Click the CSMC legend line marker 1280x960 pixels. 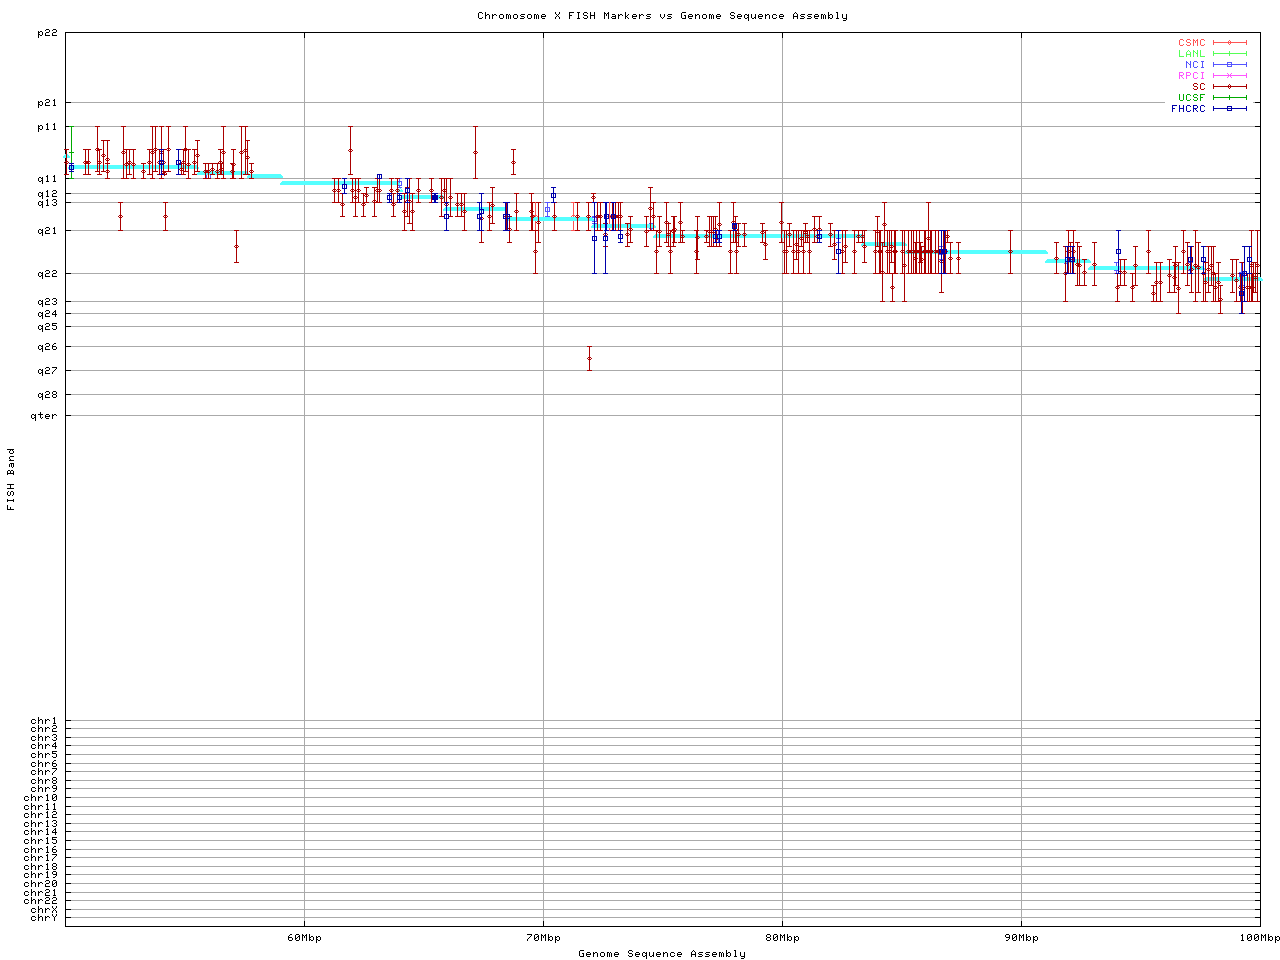point(1229,43)
